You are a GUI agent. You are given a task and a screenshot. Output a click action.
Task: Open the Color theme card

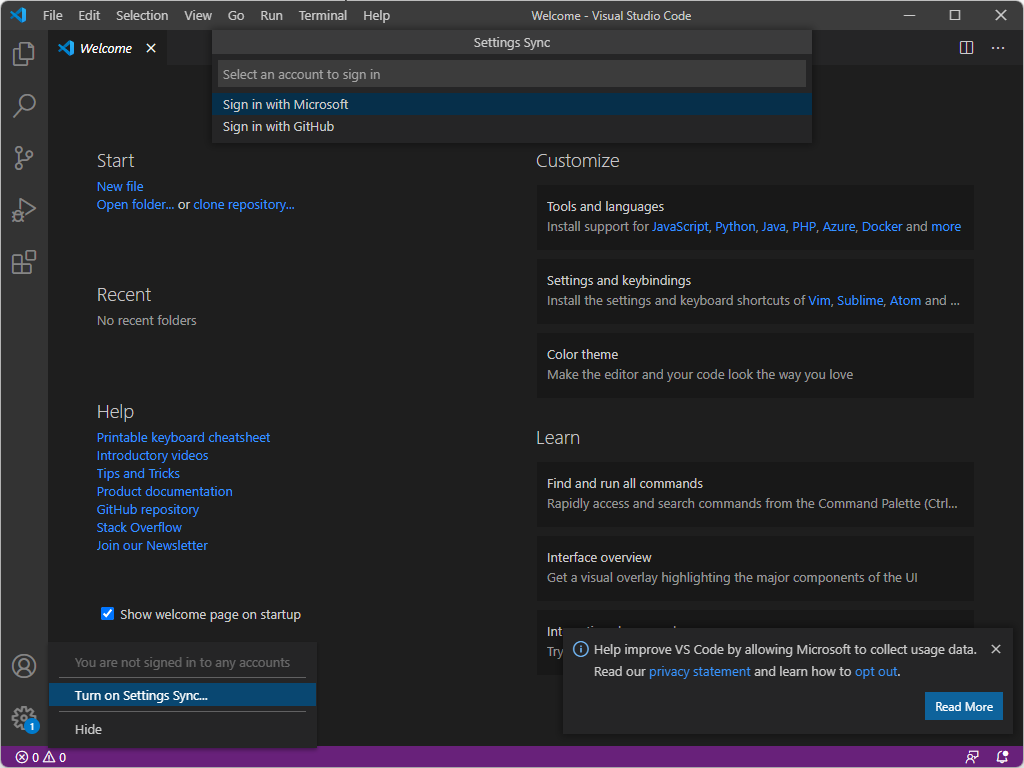click(755, 365)
